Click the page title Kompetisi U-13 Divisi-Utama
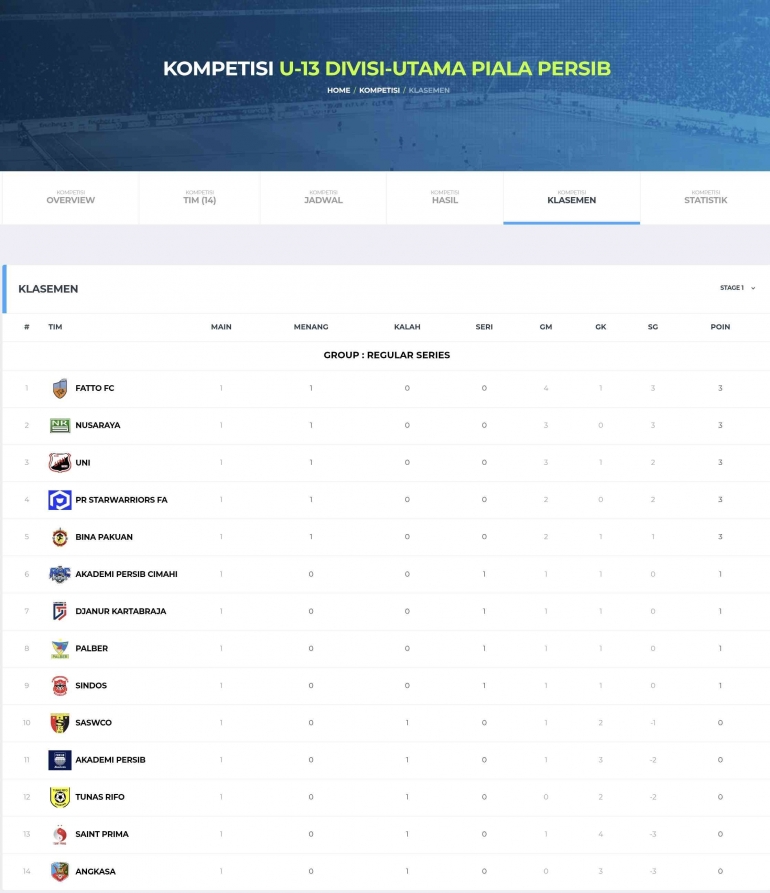Viewport: 770px width, 893px height. click(x=387, y=68)
